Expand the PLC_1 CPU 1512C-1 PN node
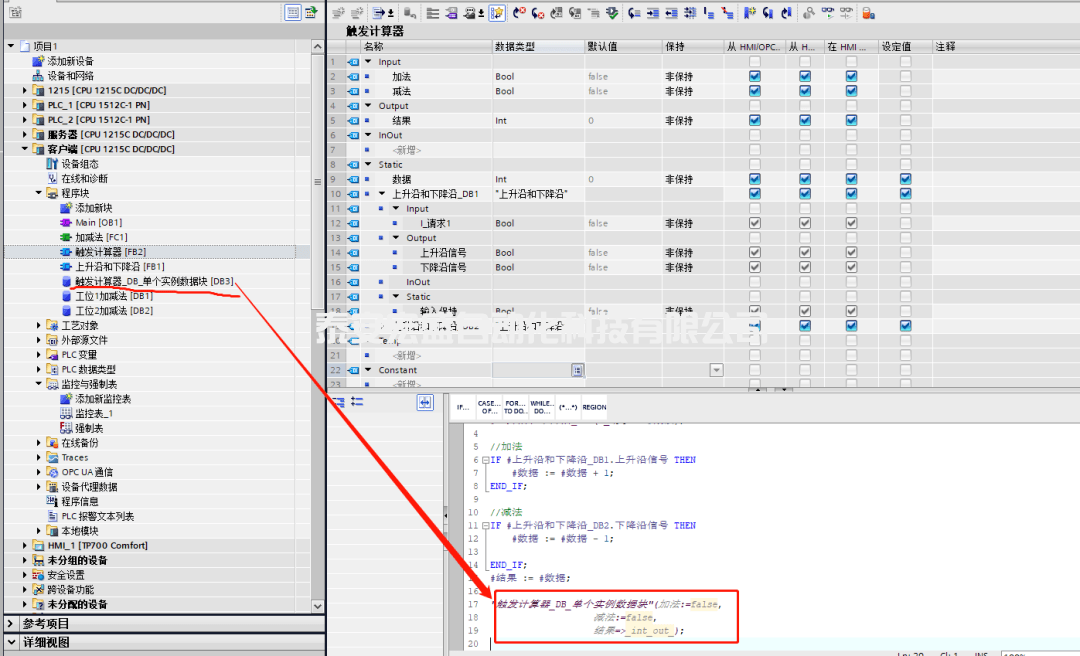This screenshot has height=656, width=1080. (x=26, y=105)
